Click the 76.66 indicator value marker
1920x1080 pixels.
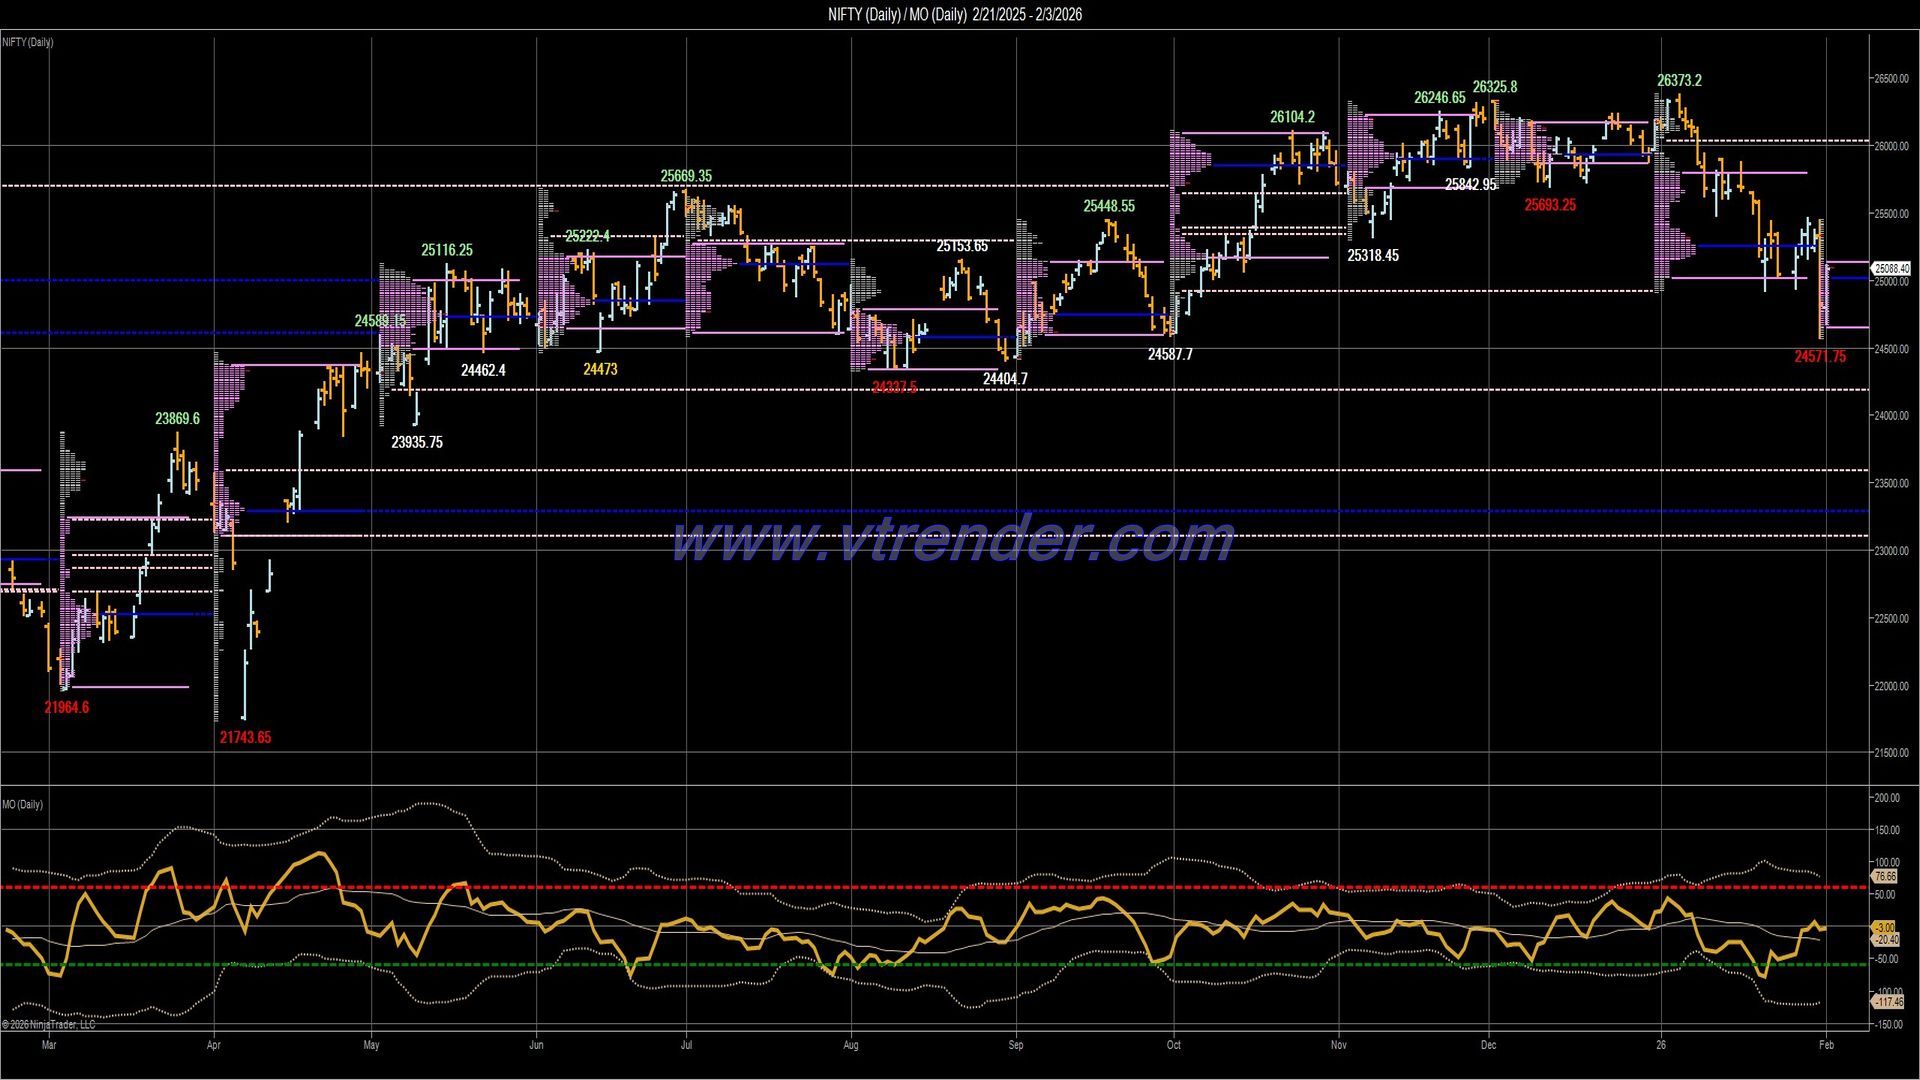(1884, 876)
